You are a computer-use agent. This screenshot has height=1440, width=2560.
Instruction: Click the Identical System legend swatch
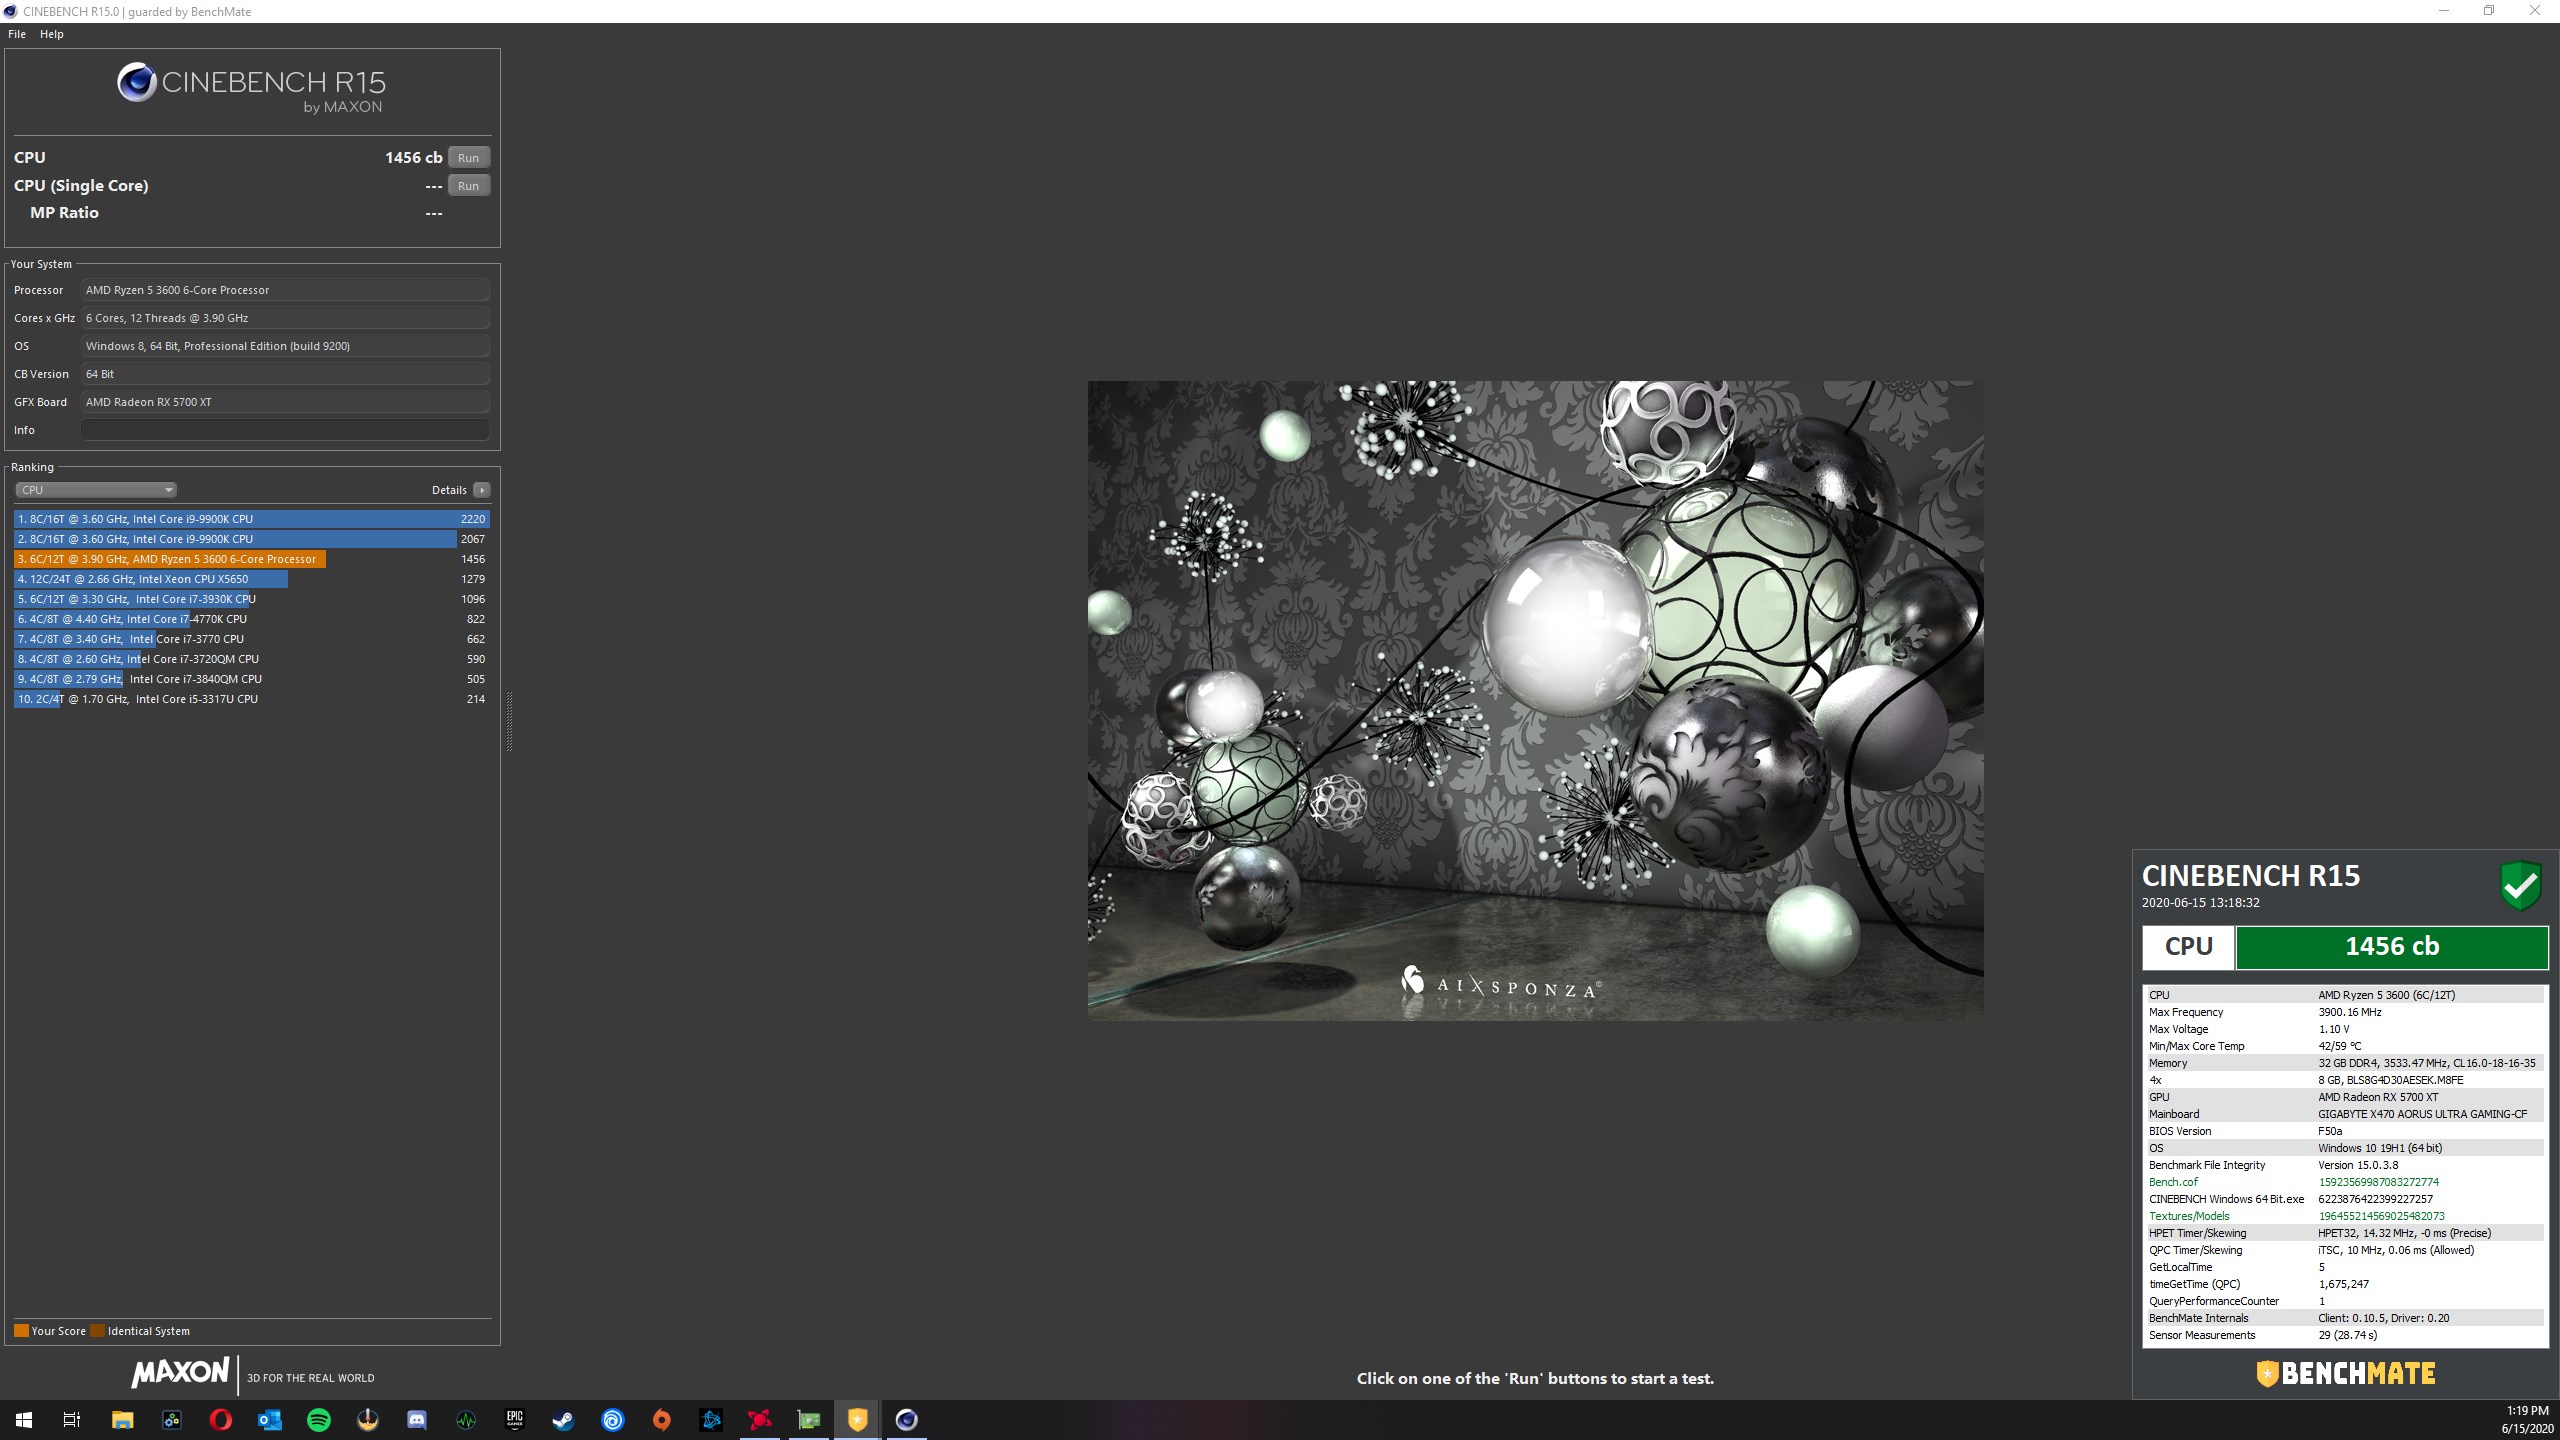[x=97, y=1331]
